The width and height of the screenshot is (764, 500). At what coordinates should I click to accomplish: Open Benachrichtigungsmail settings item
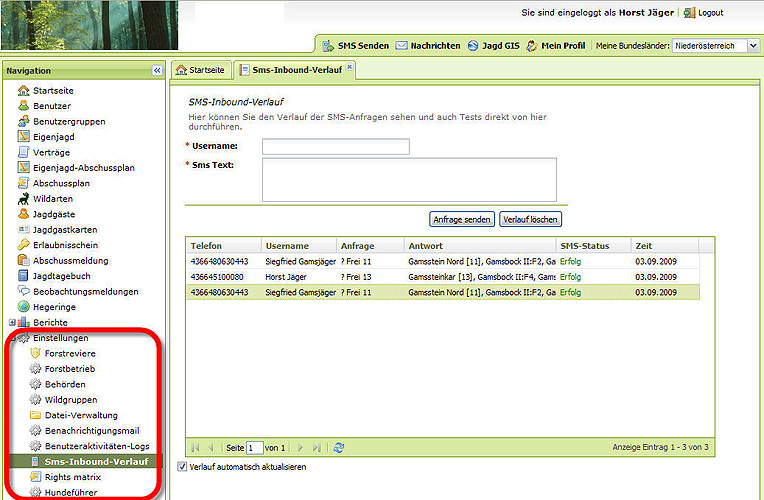(x=92, y=431)
